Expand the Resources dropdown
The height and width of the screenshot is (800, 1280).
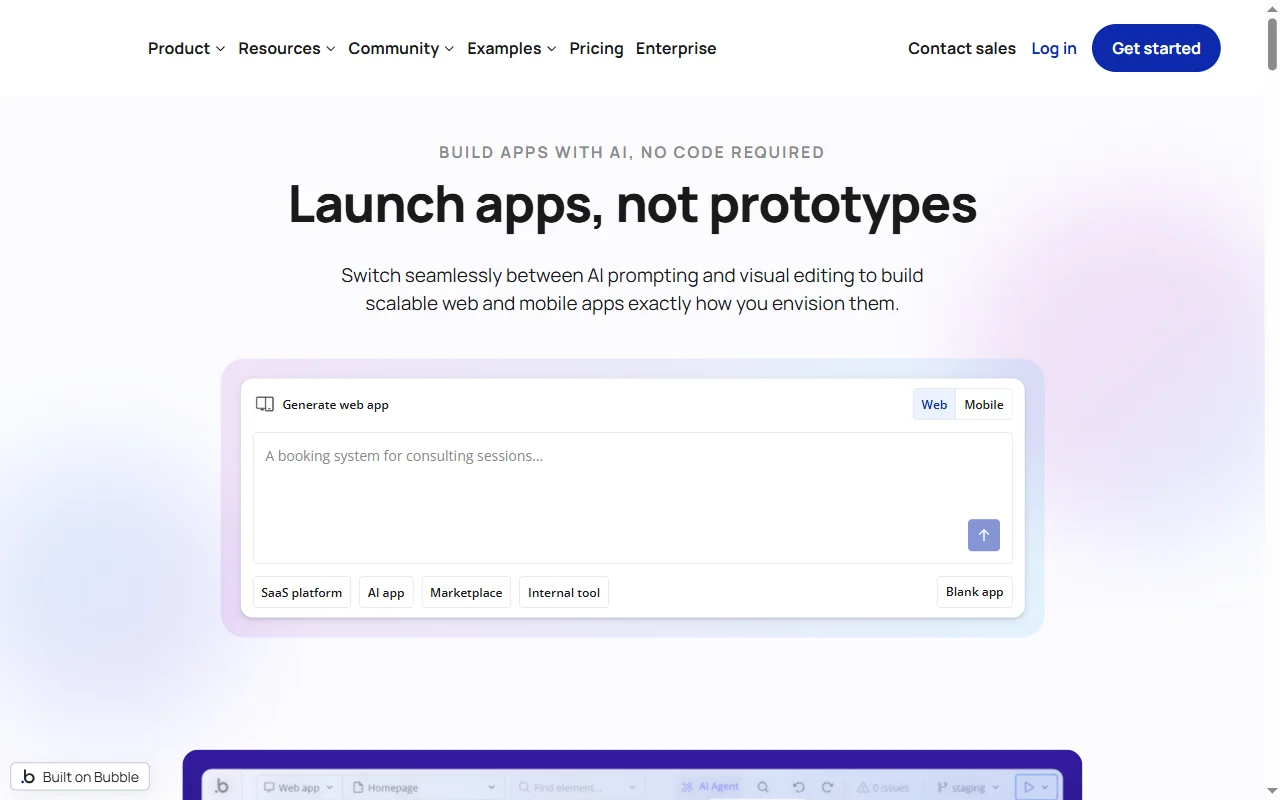tap(286, 48)
